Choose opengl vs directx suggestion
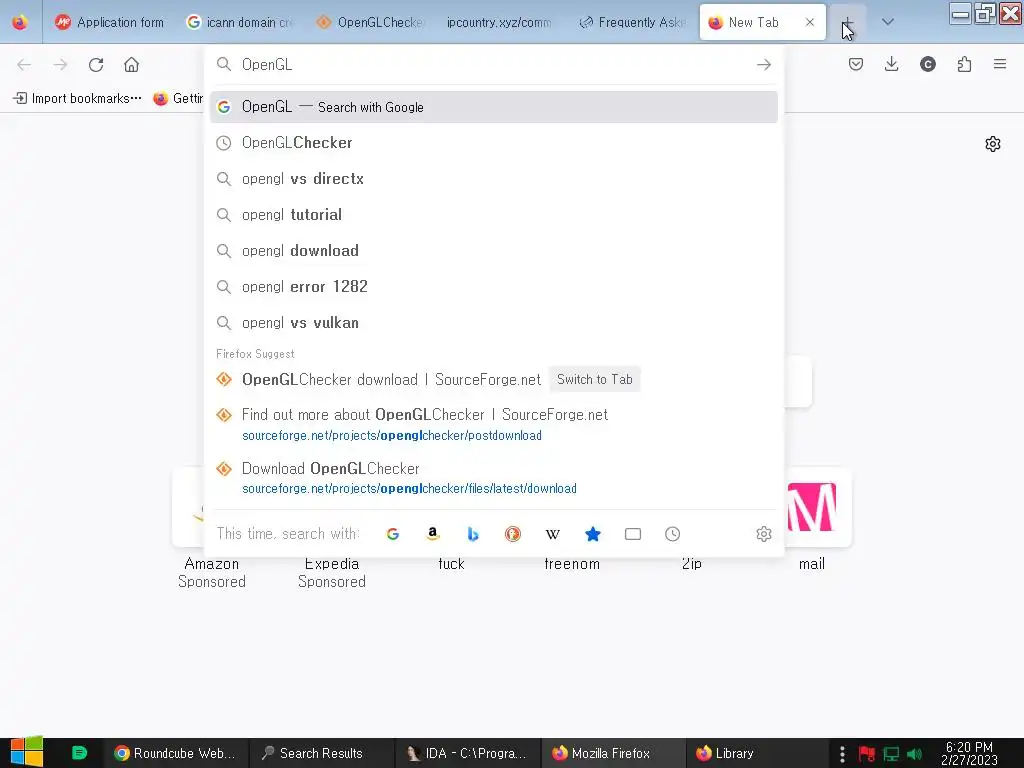 point(494,179)
